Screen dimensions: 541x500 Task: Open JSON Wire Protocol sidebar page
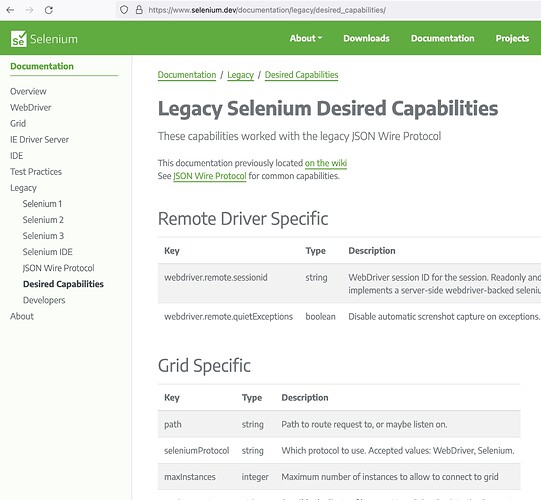click(x=58, y=268)
